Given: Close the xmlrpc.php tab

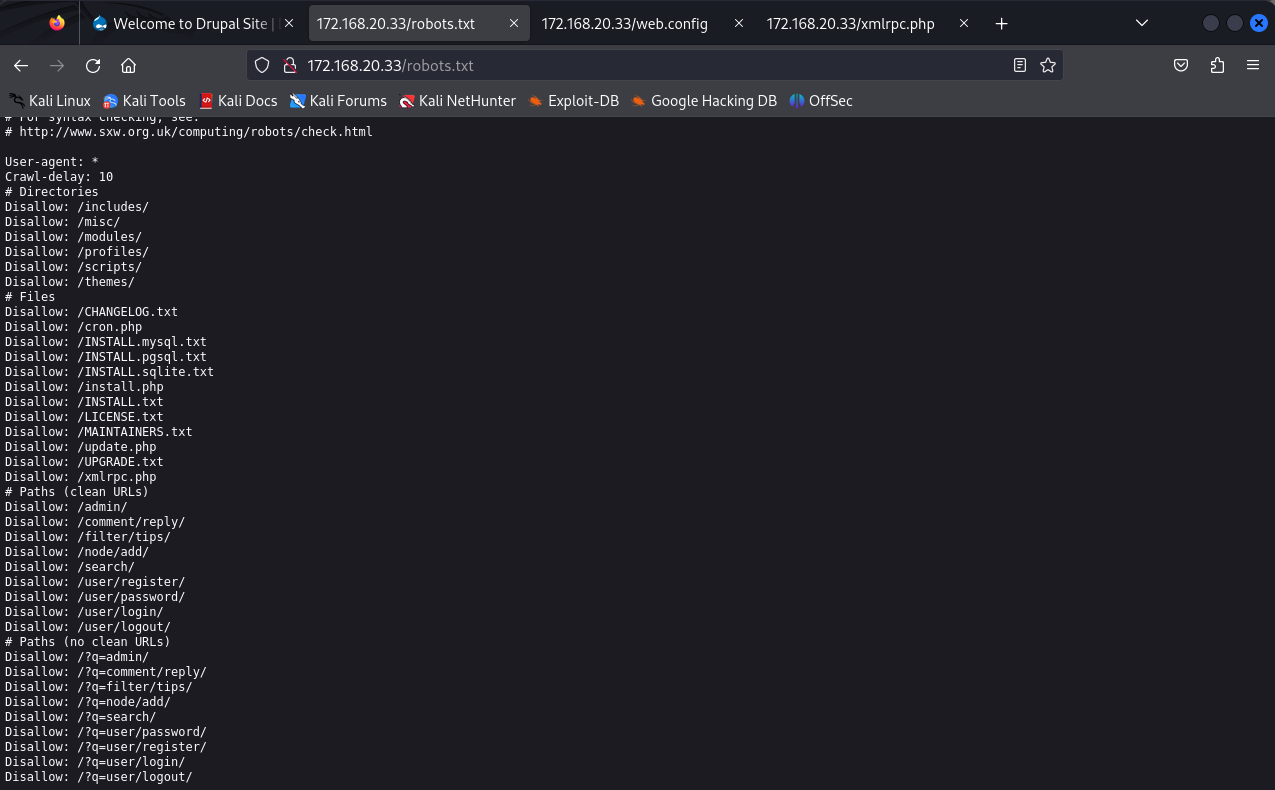Looking at the screenshot, I should pos(964,24).
